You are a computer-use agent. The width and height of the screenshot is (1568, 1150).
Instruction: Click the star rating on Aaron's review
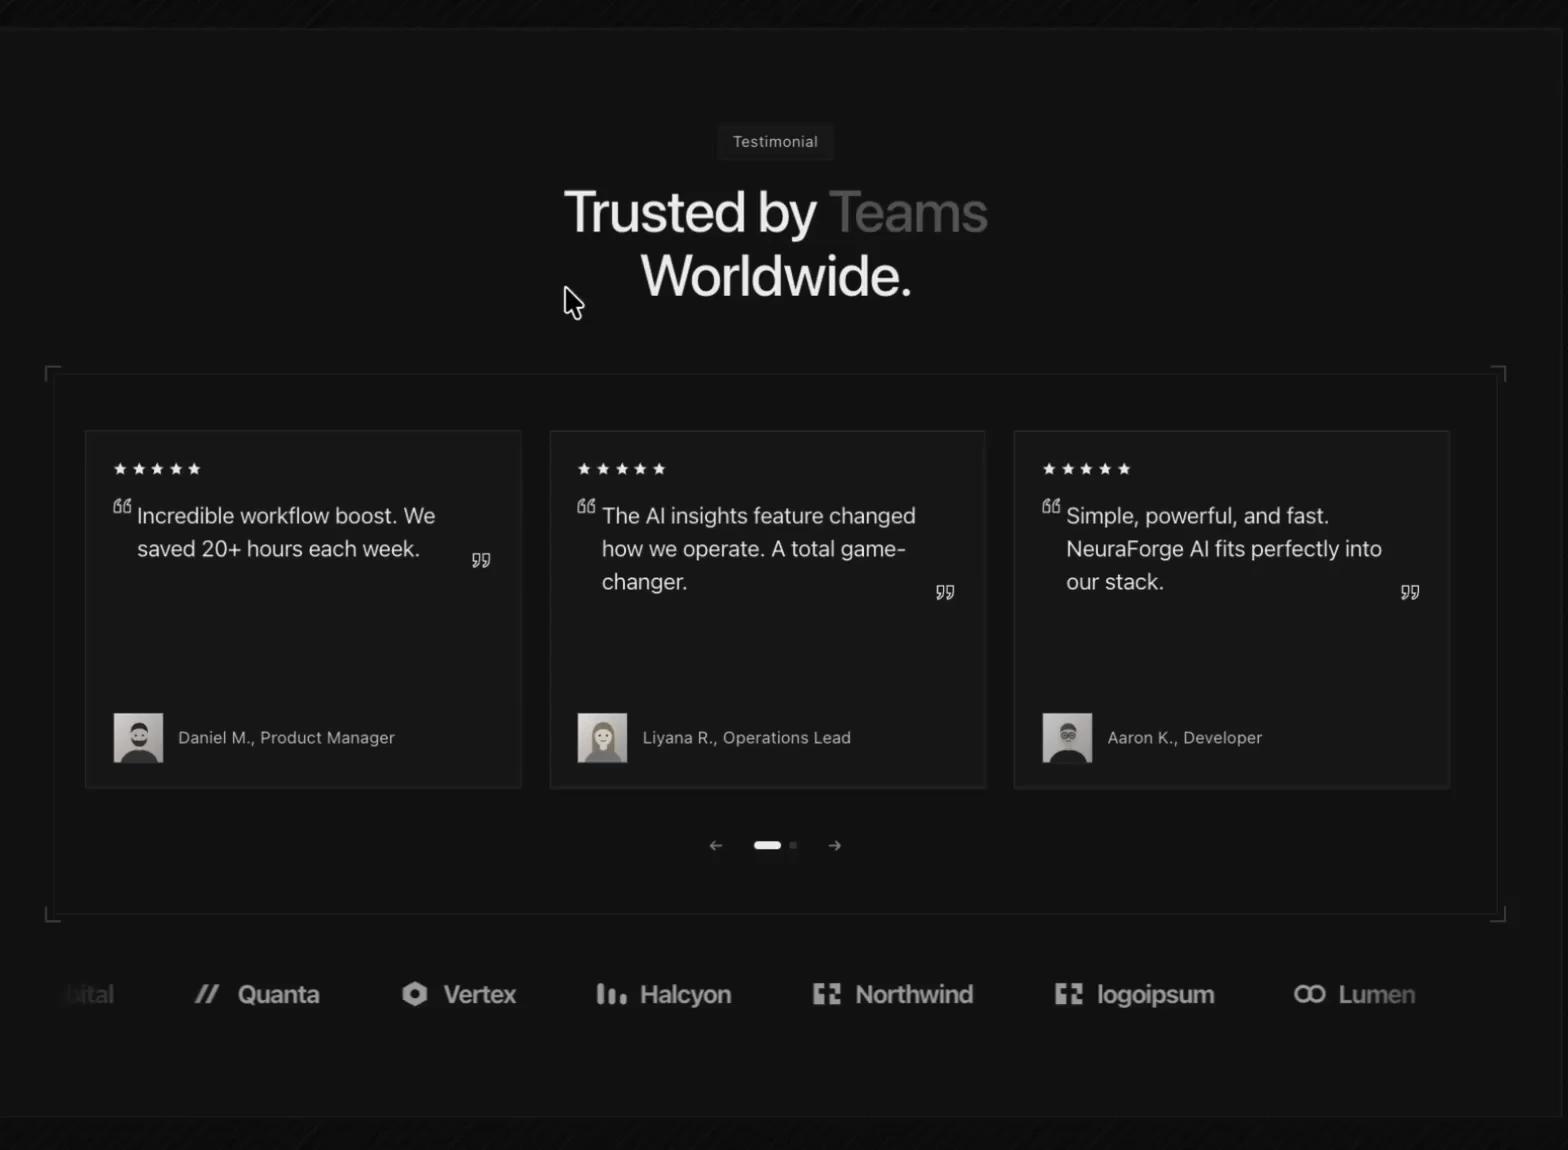point(1086,469)
